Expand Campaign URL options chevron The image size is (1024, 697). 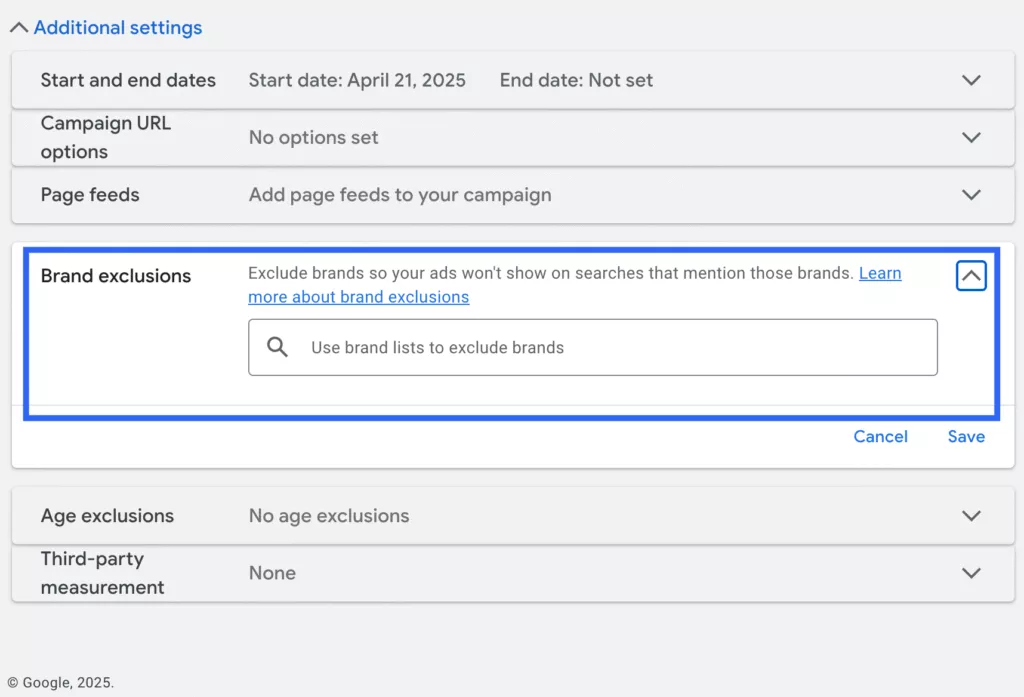[971, 137]
